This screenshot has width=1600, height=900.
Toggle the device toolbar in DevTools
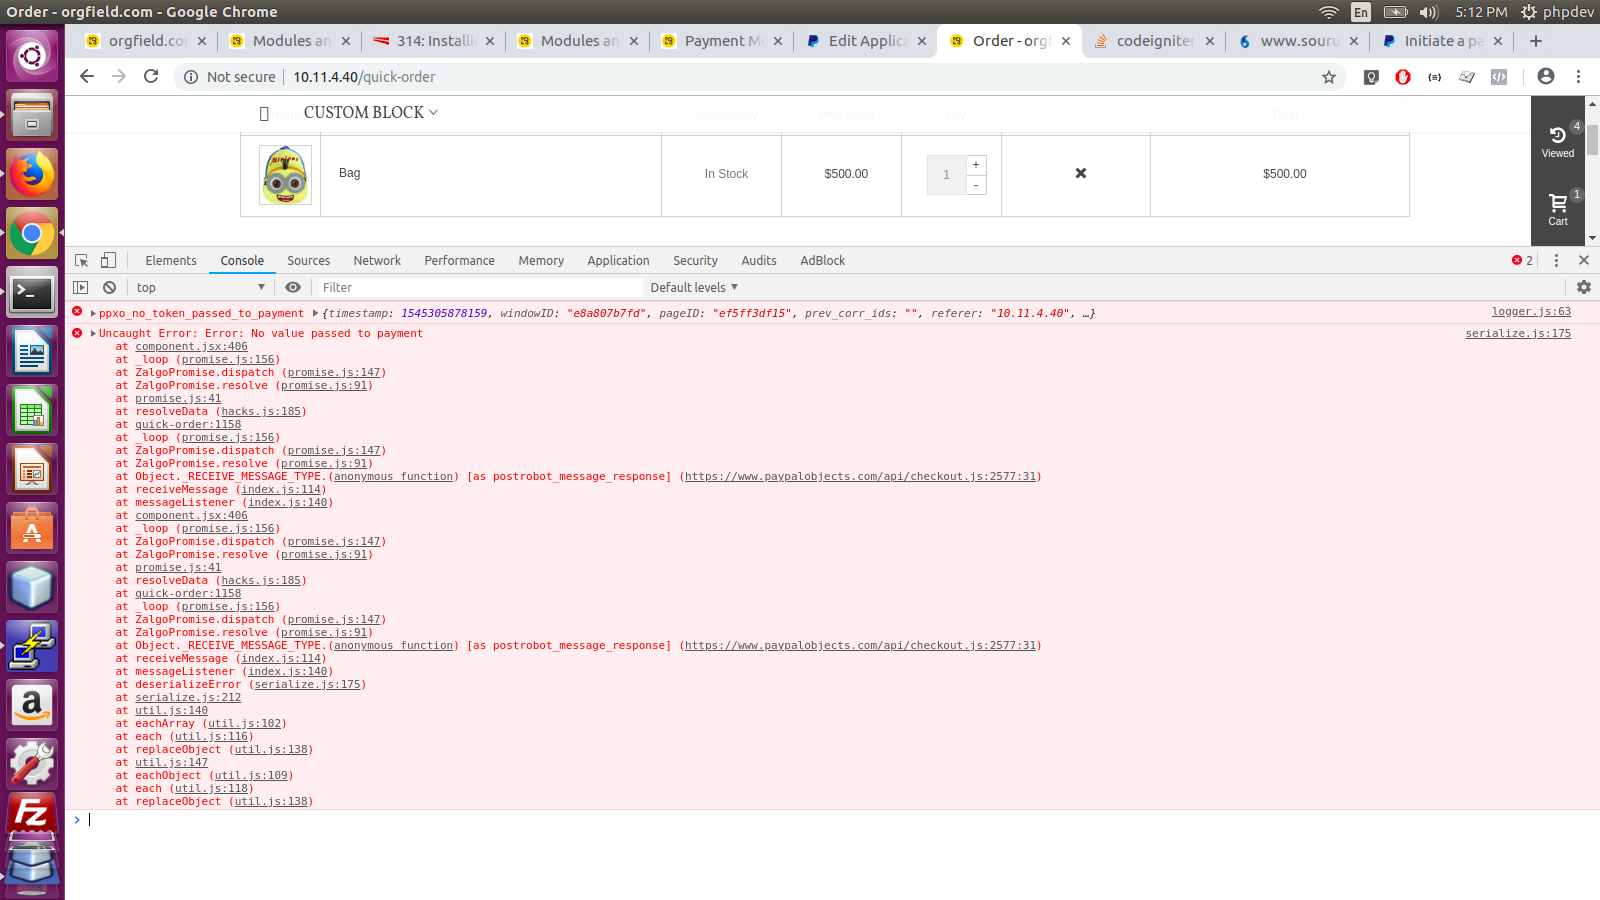point(108,259)
